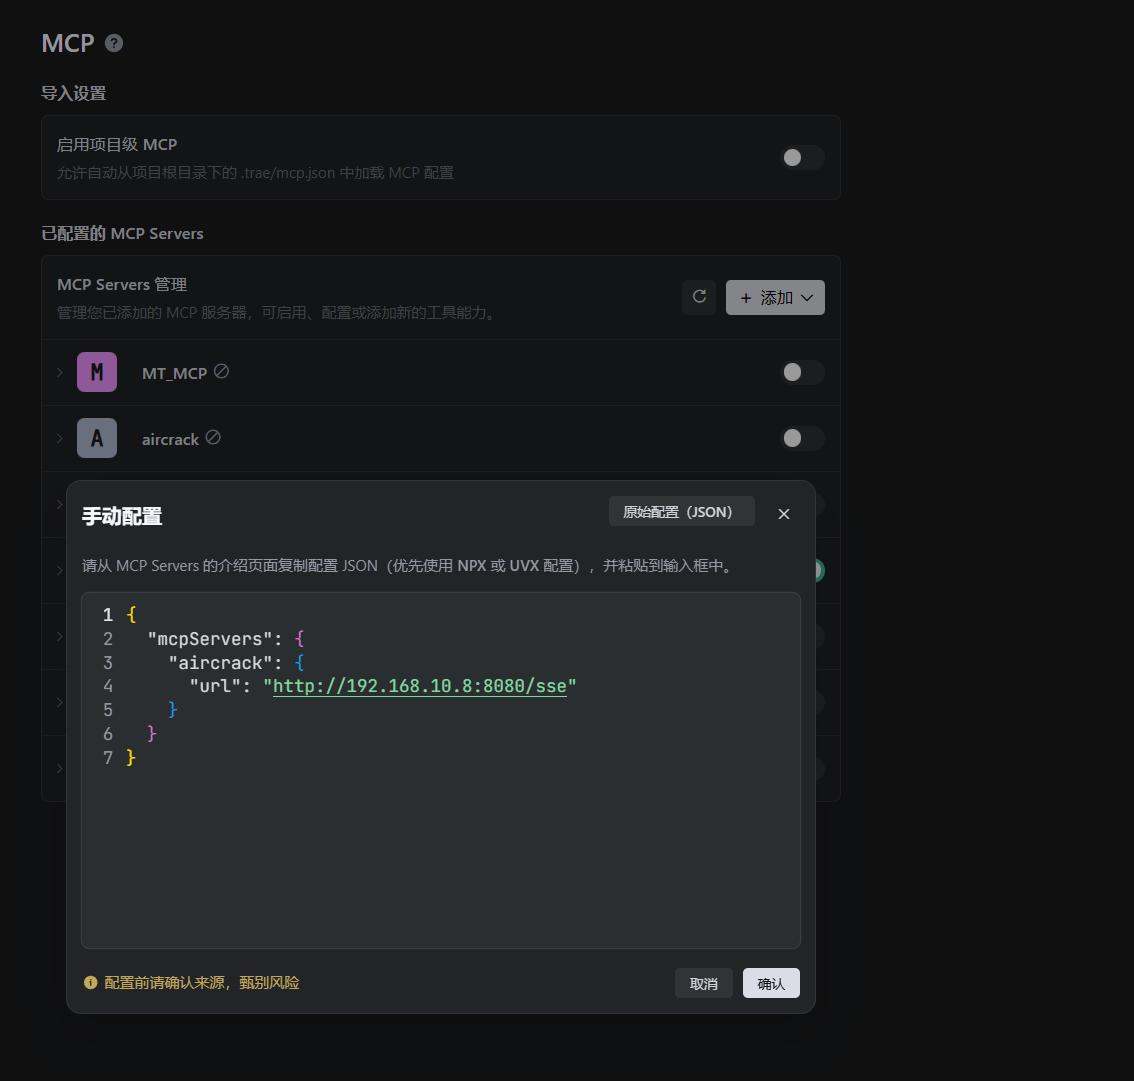1134x1081 pixels.
Task: Click the warning info icon at dialog bottom
Action: pos(90,983)
